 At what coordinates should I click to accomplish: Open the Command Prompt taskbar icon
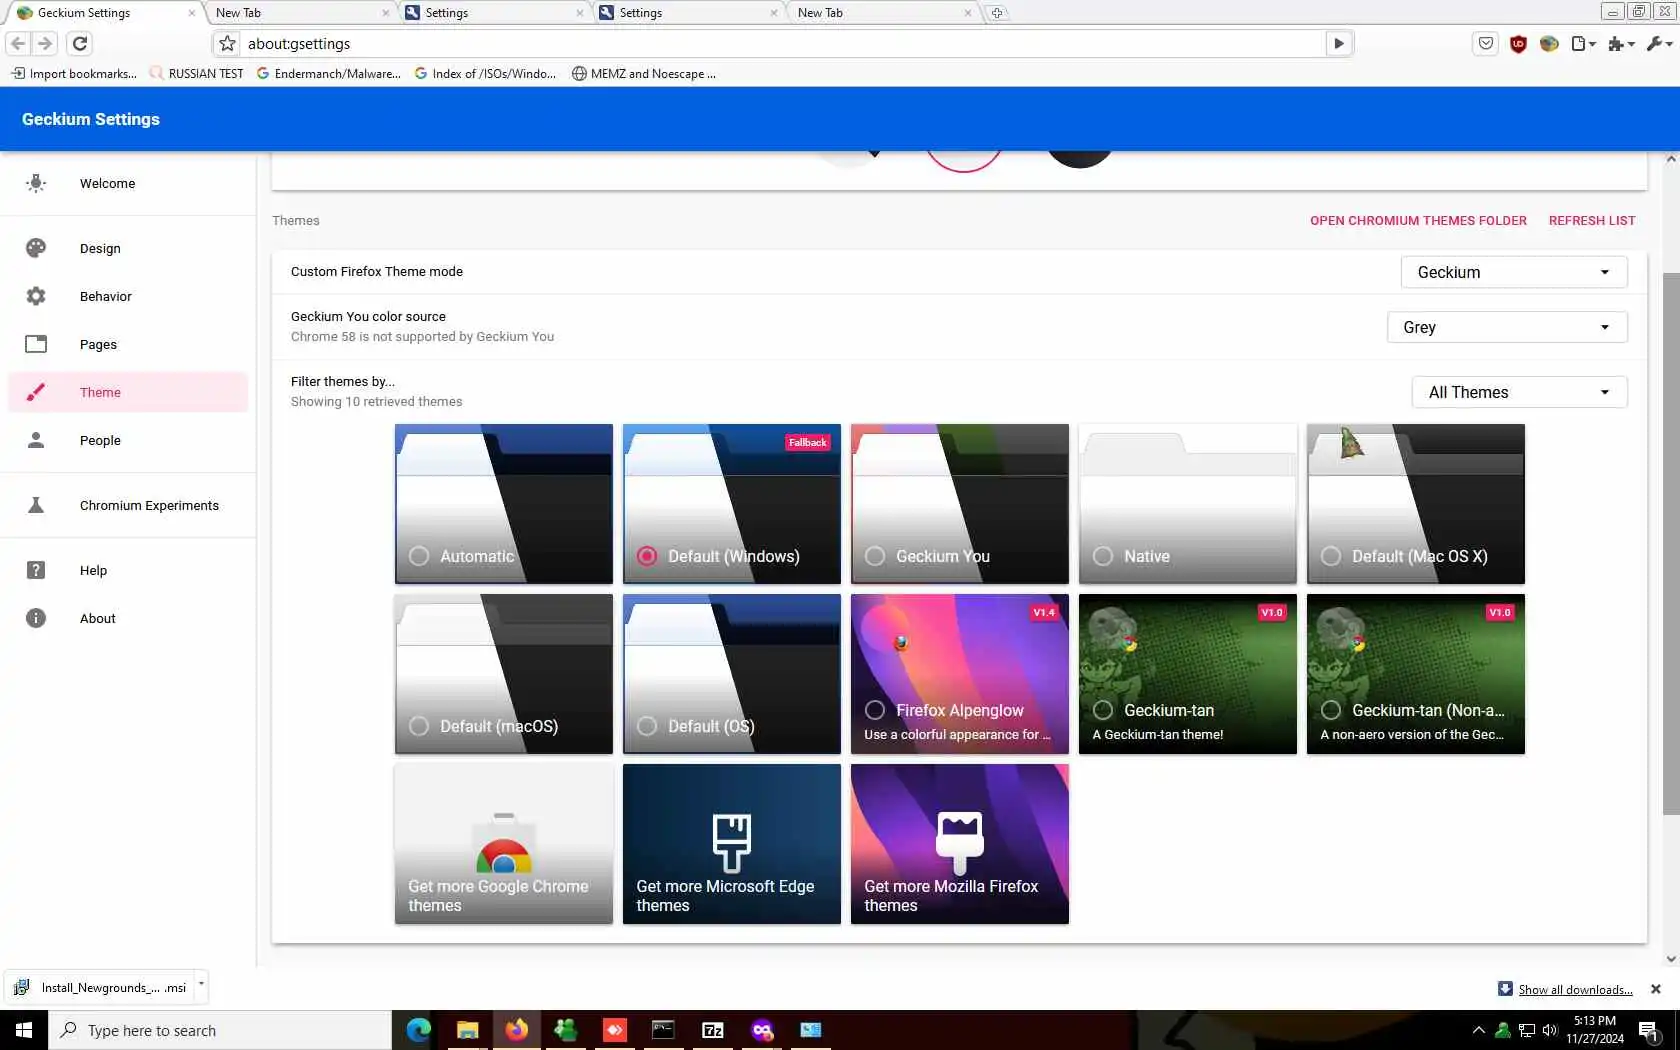pyautogui.click(x=663, y=1030)
